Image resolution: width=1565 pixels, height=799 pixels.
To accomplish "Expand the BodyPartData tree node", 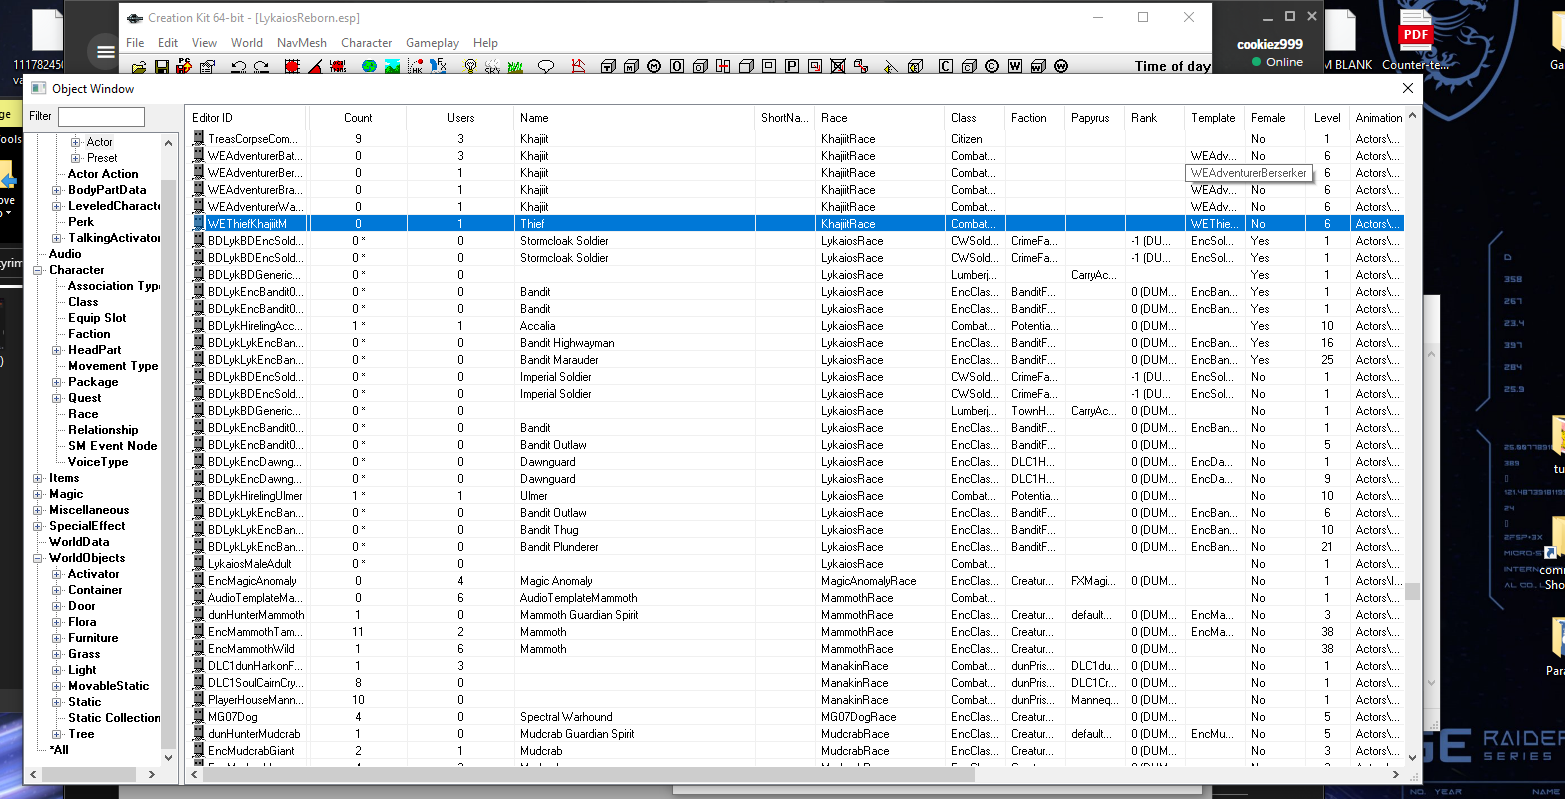I will coord(57,190).
